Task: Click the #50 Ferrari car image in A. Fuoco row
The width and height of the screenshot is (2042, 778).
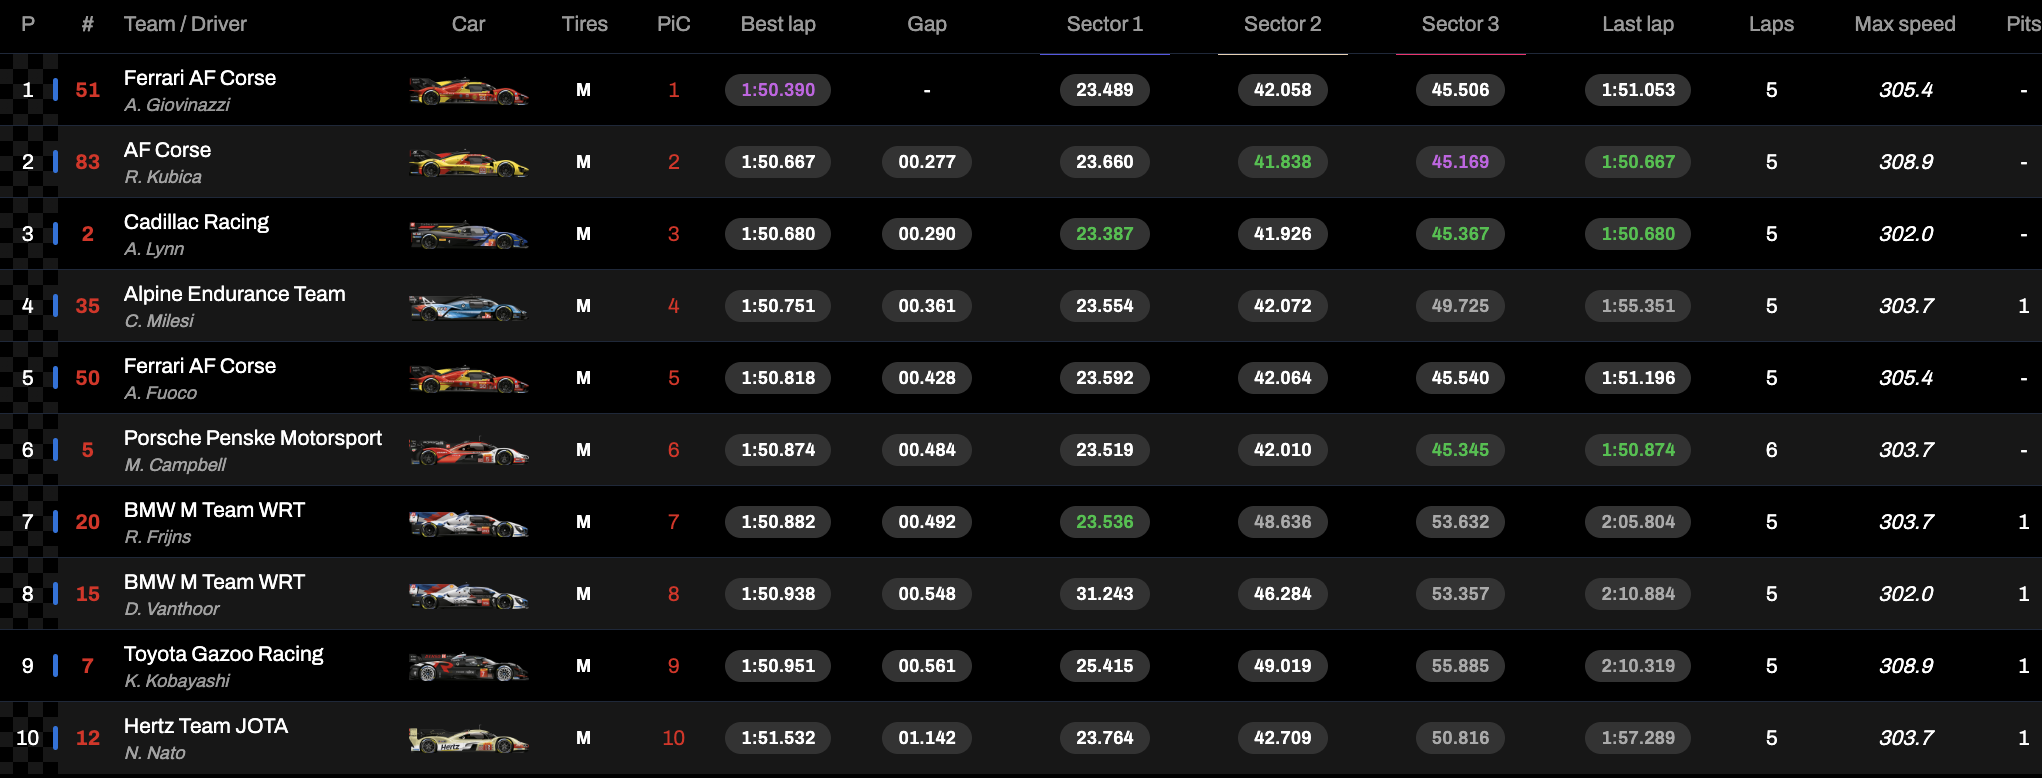Action: (469, 379)
